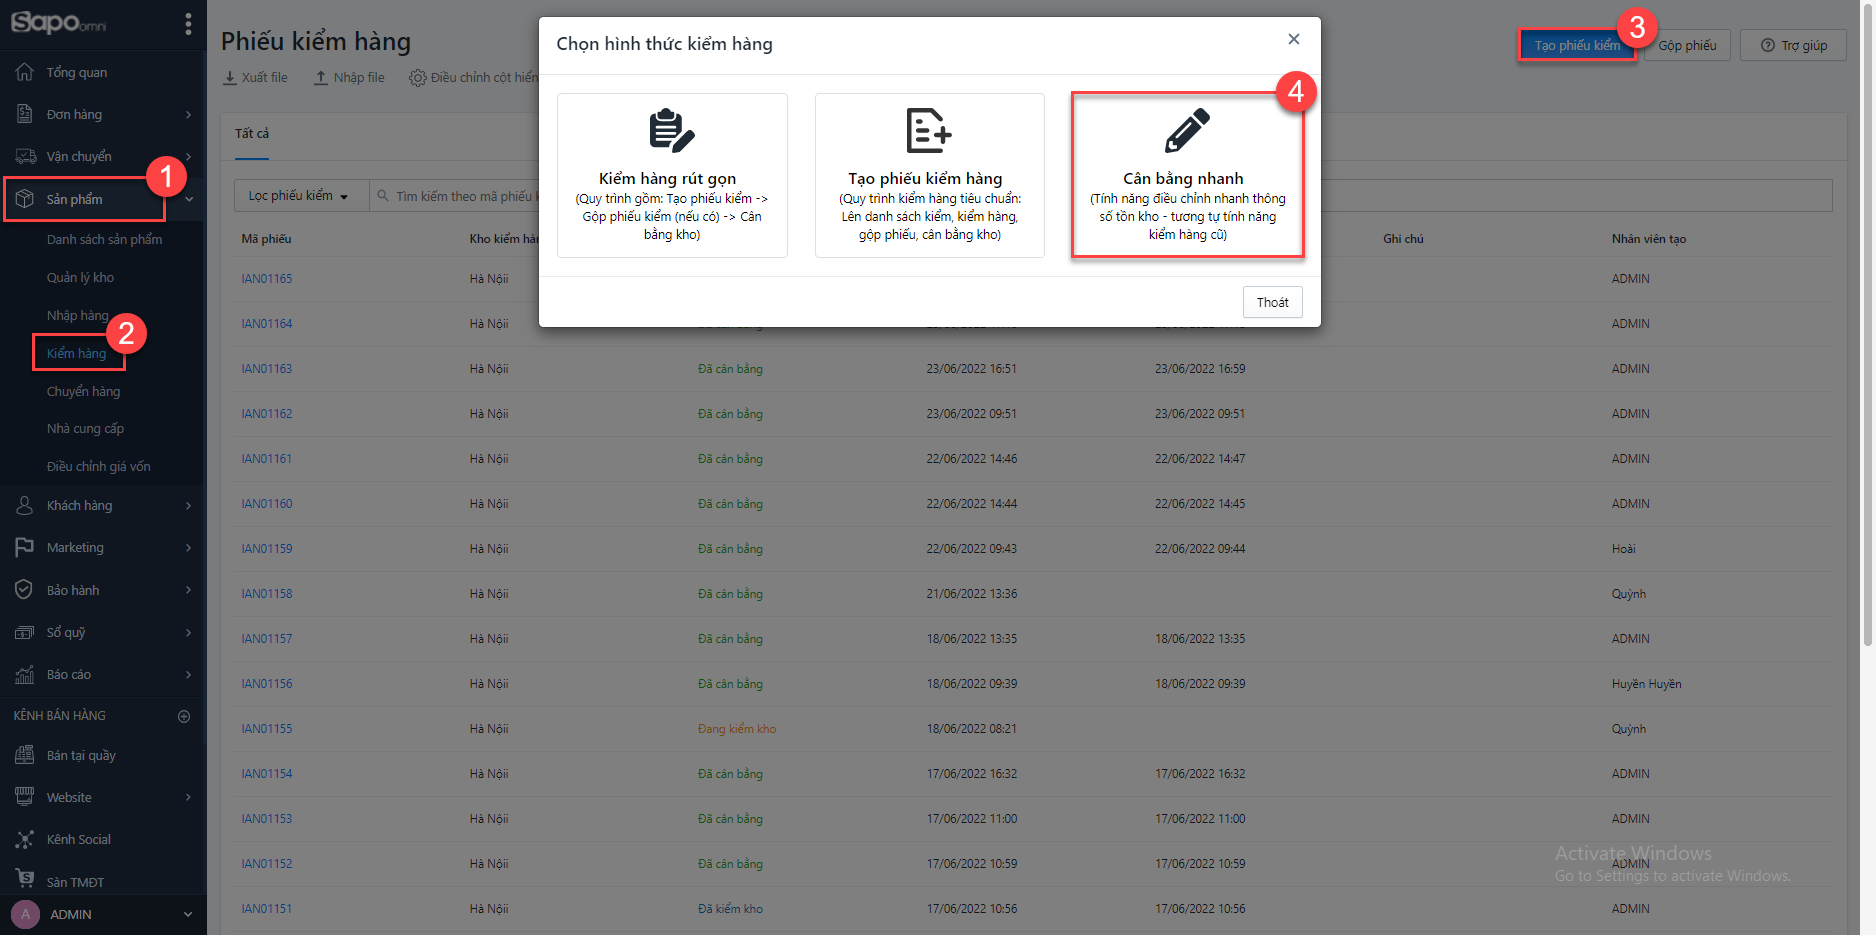The height and width of the screenshot is (935, 1876).
Task: Click the Tìm kiếm theo mã phiếu search field
Action: 1101,196
